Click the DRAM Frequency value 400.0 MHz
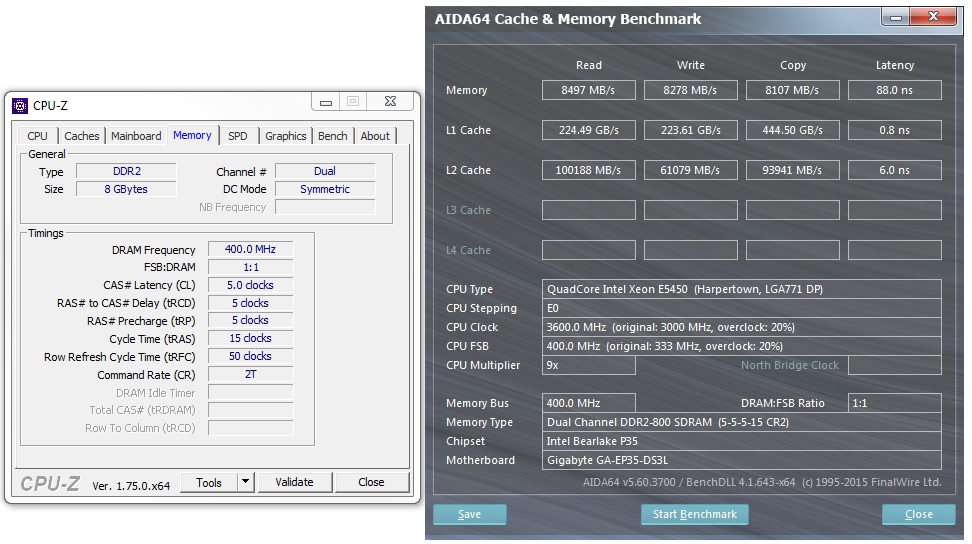972x544 pixels. coord(250,249)
